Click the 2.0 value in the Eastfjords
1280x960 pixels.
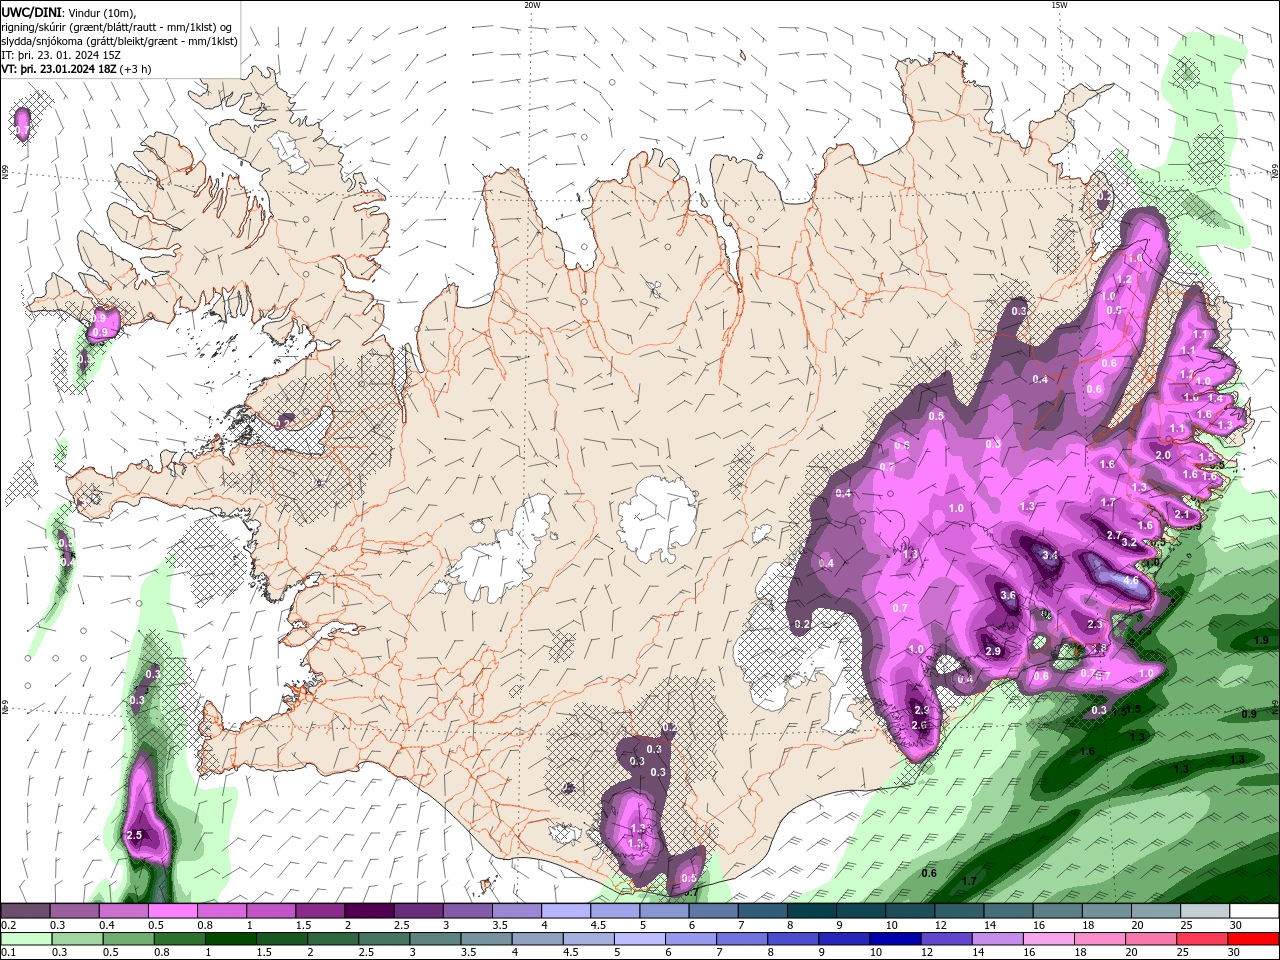click(x=1163, y=455)
